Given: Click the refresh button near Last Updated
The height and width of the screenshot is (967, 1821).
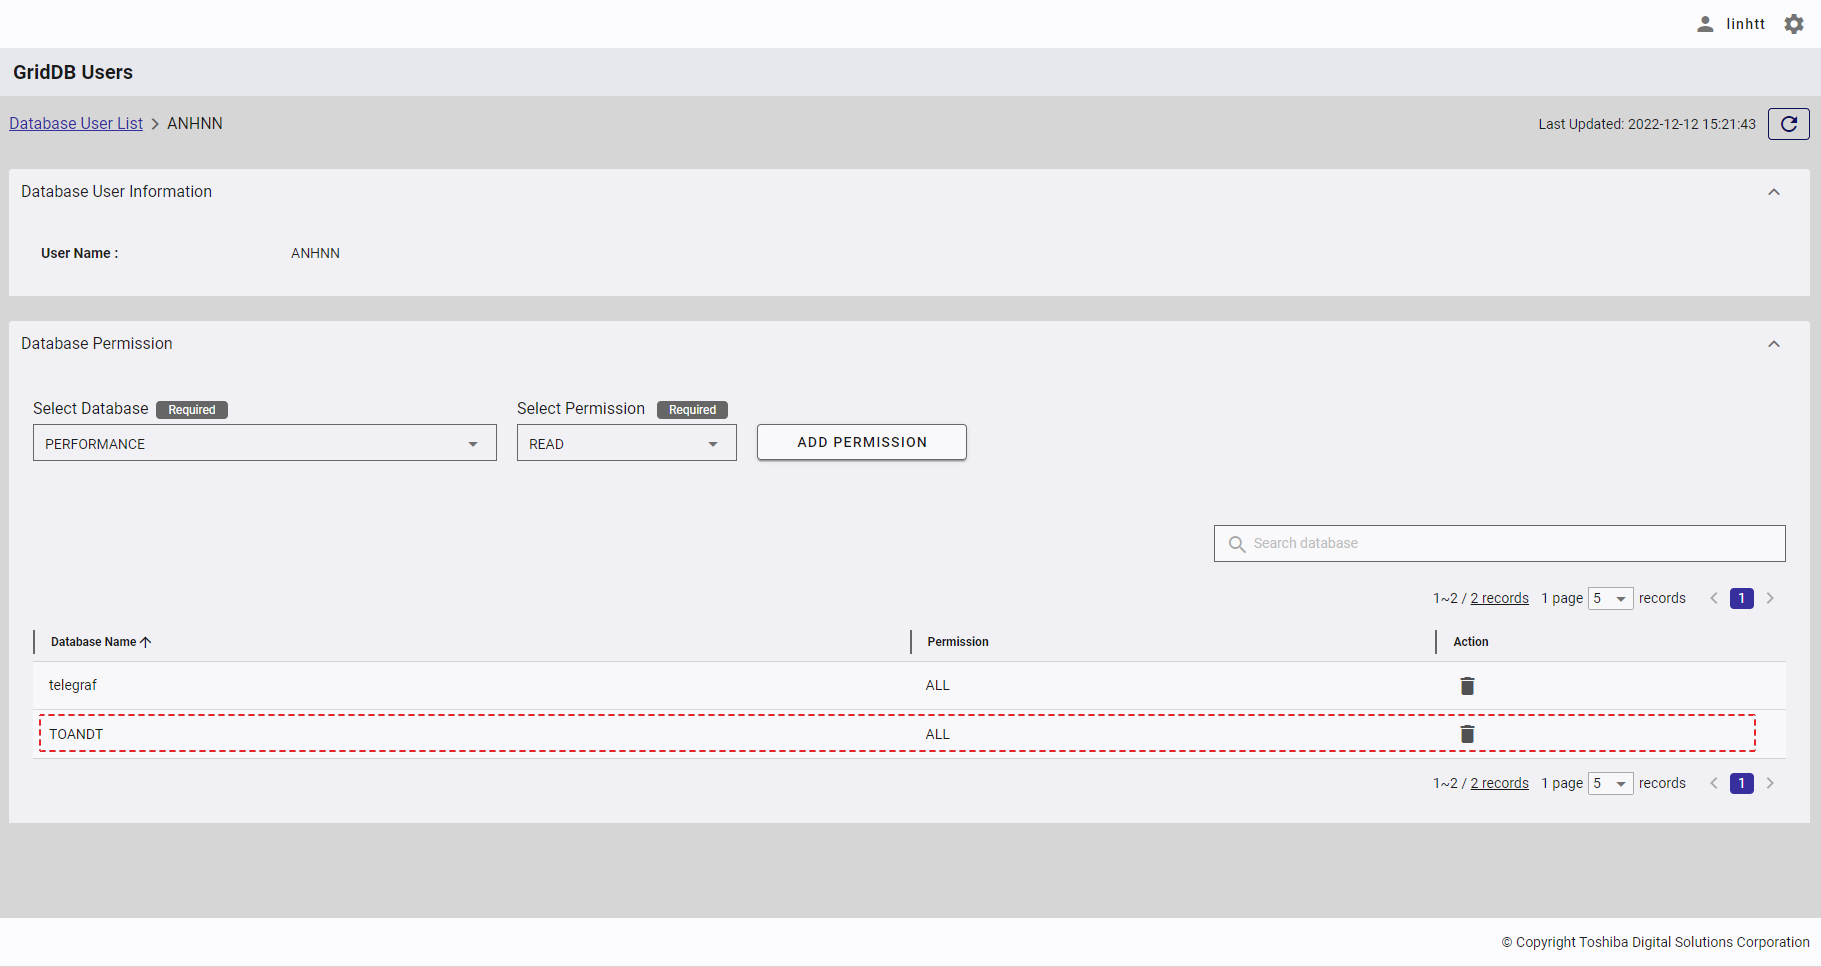Looking at the screenshot, I should [x=1788, y=124].
